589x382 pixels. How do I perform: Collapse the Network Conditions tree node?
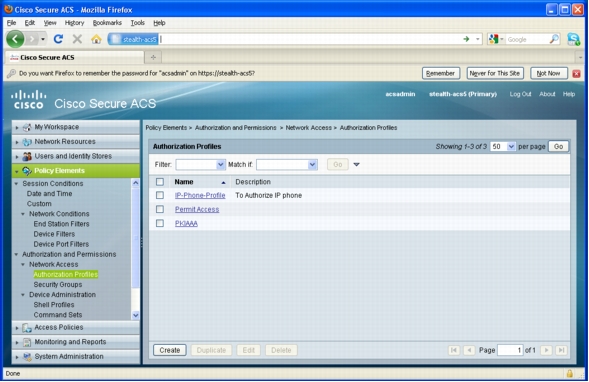(x=23, y=214)
